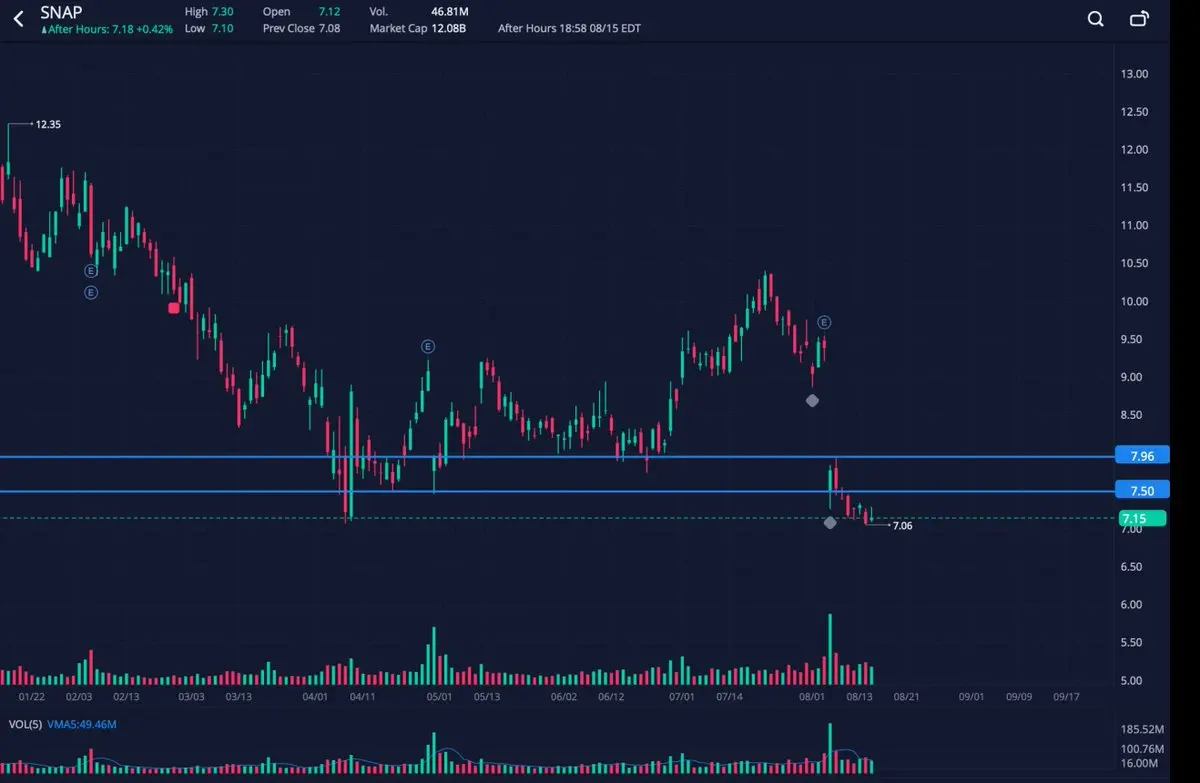1200x783 pixels.
Task: Tap the grey diamond marker below 9.00 candle
Action: click(812, 400)
